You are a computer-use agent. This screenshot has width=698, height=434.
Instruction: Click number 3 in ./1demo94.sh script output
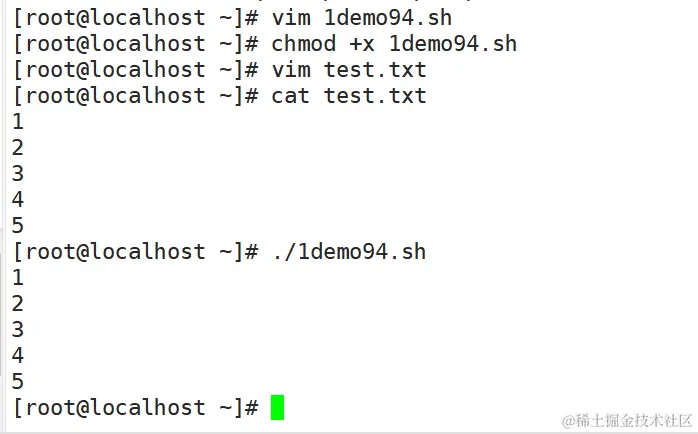coord(18,330)
